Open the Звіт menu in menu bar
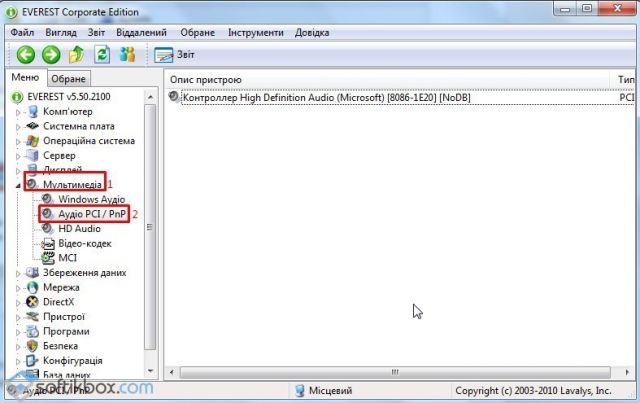Screen dimensions: 640x403 click(x=96, y=32)
